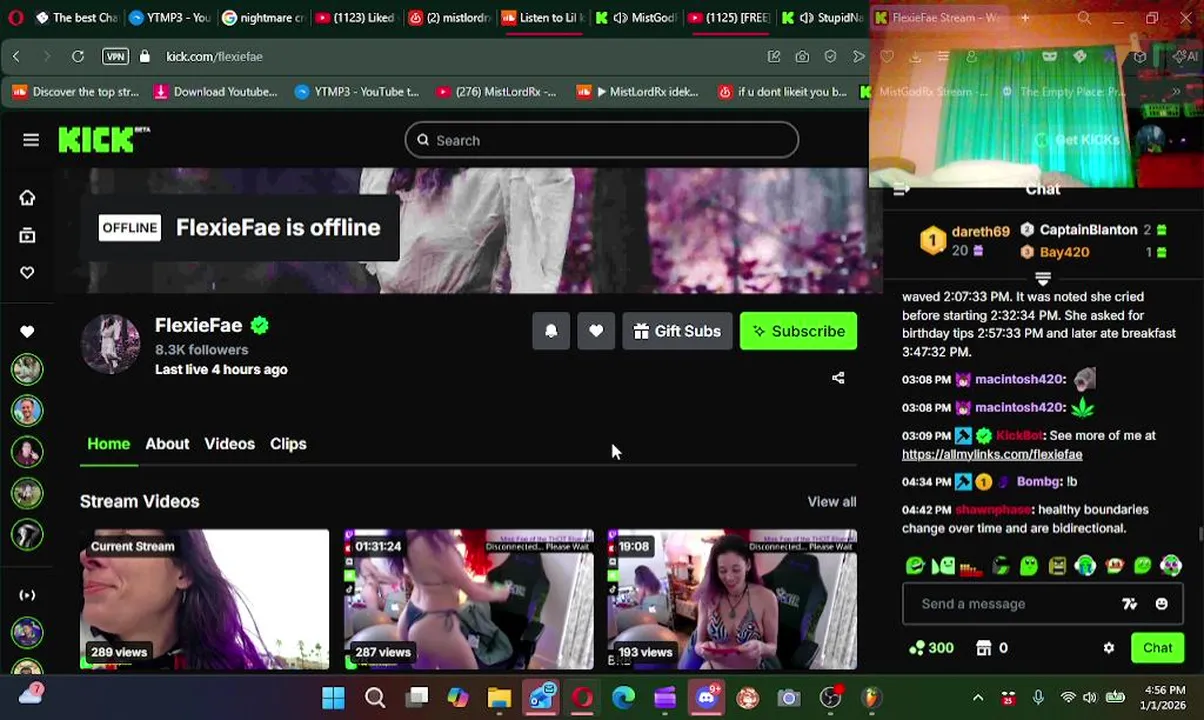
Task: Open the Kick sidebar hamburger menu
Action: (x=31, y=140)
